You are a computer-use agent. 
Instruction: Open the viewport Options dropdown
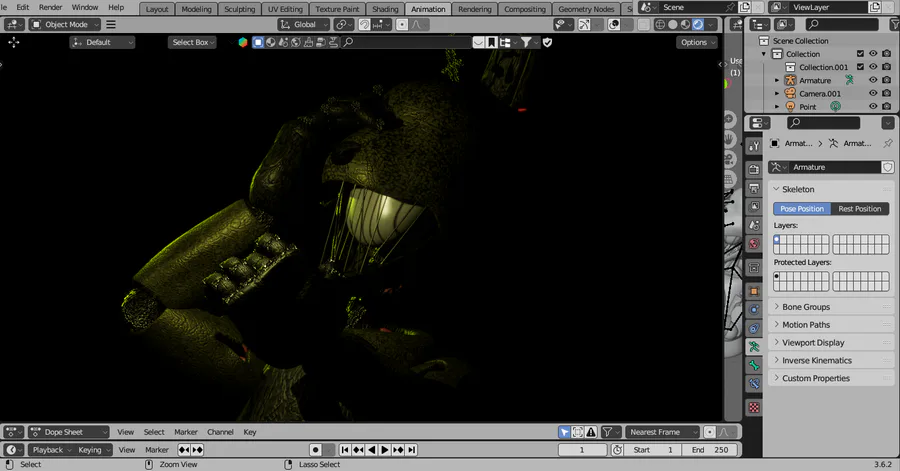tap(697, 42)
